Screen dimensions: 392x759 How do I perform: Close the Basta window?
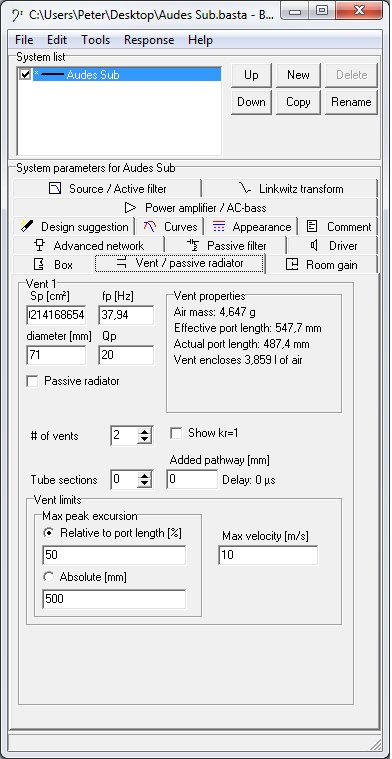[x=359, y=10]
